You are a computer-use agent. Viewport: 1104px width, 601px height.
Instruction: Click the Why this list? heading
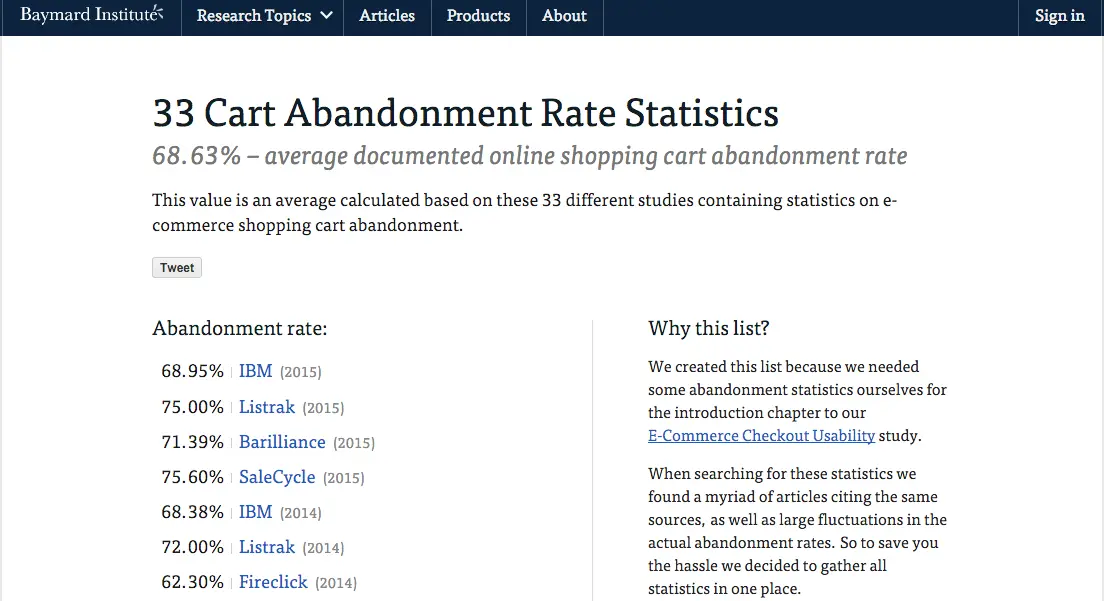click(708, 329)
